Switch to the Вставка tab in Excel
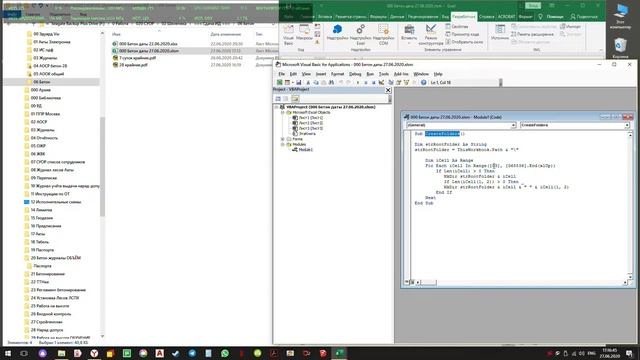Image resolution: width=640 pixels, height=360 pixels. click(x=325, y=17)
